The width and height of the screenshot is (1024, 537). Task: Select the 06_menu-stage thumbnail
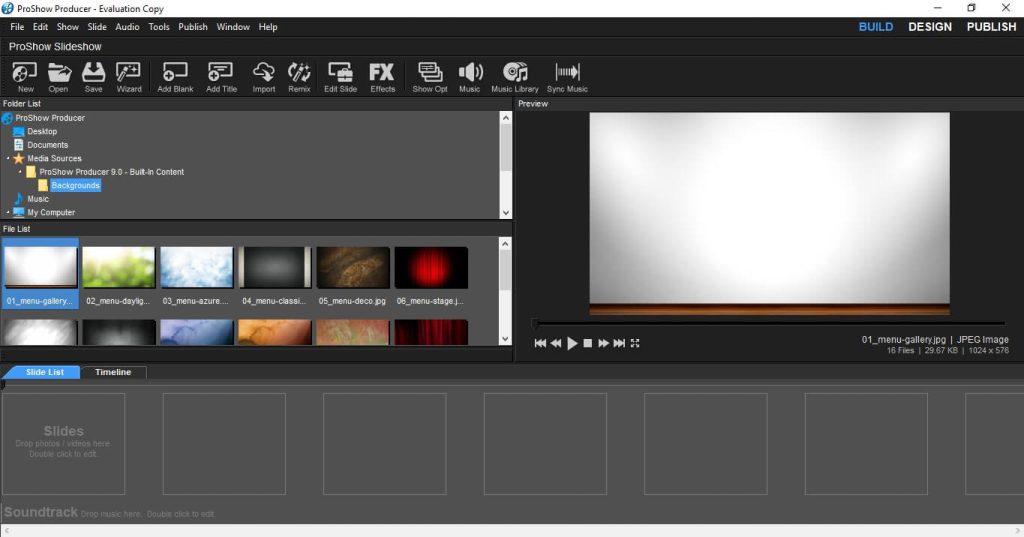(431, 268)
